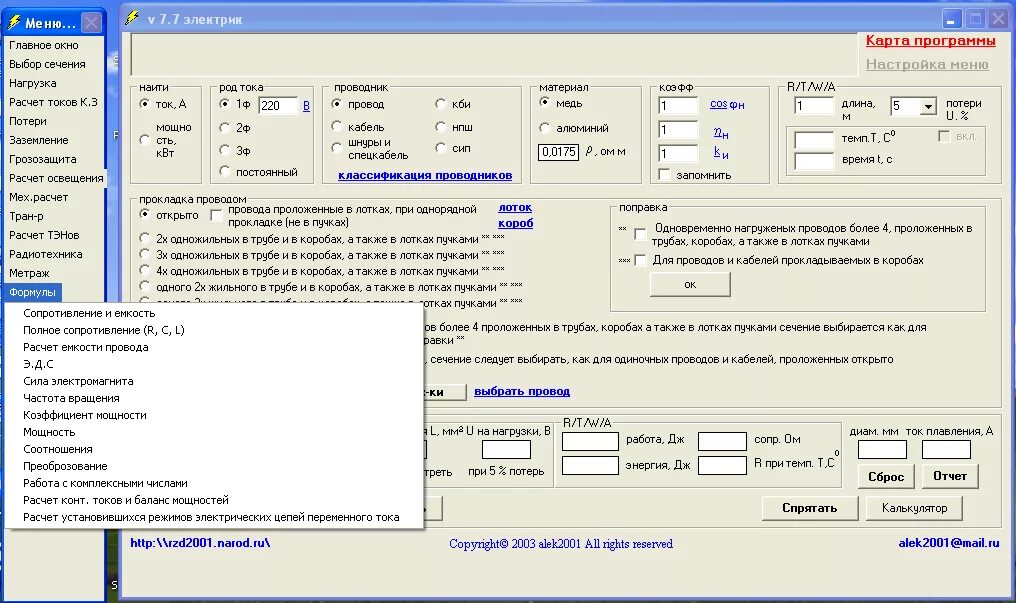Open the Калькулятор button
Screen dimensions: 1016x603
914,508
